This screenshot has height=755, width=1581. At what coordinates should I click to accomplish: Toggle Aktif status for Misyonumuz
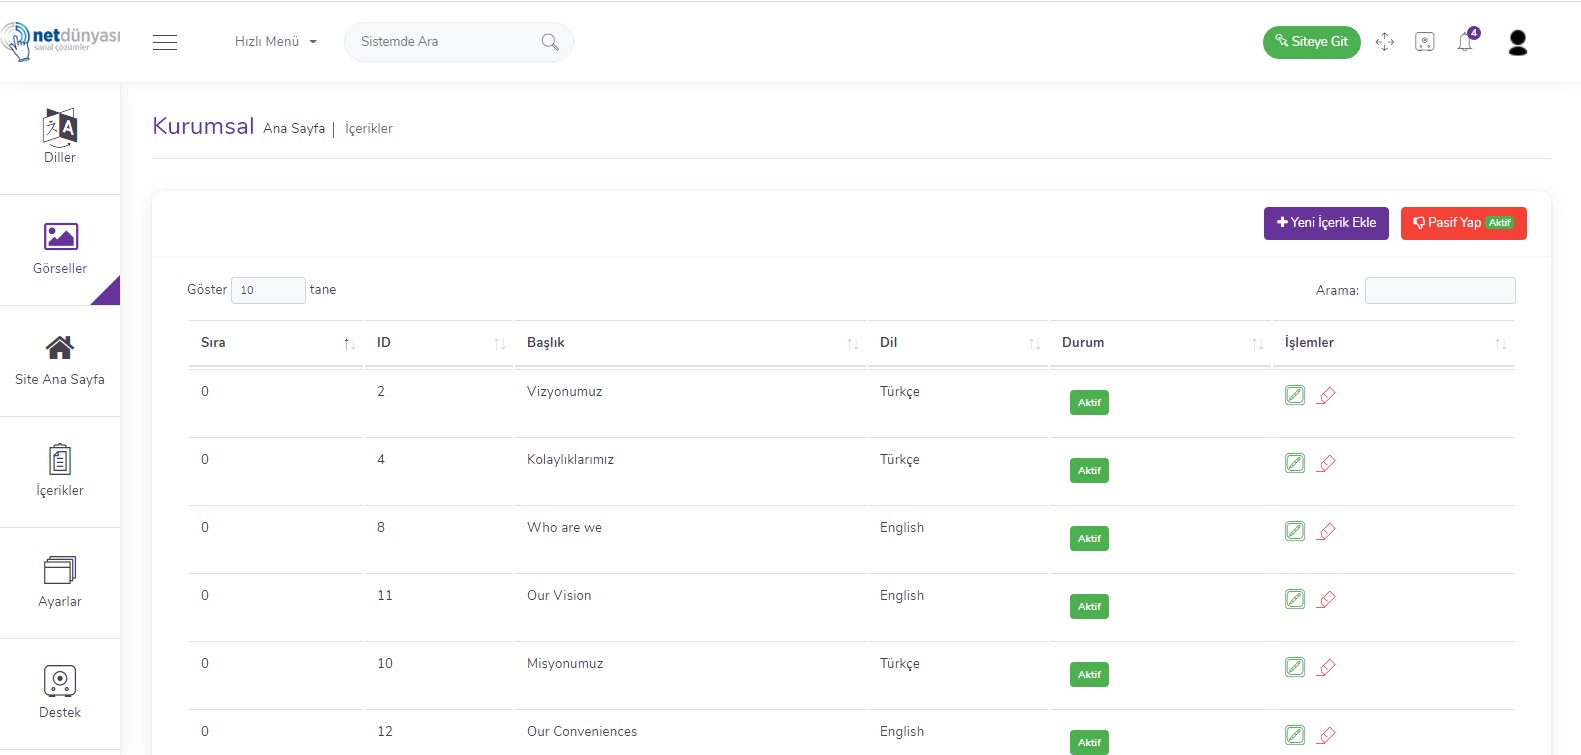click(x=1089, y=674)
